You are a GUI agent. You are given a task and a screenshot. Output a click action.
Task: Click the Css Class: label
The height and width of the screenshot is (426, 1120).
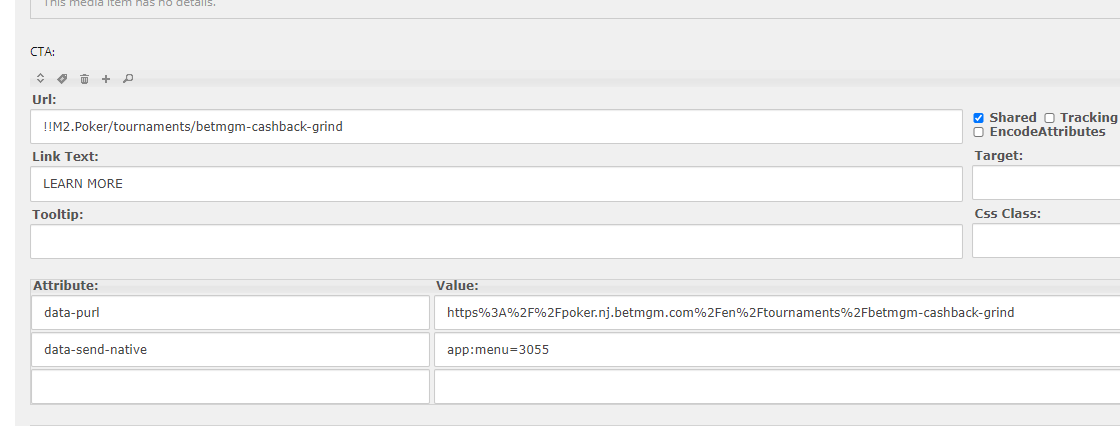click(1008, 213)
